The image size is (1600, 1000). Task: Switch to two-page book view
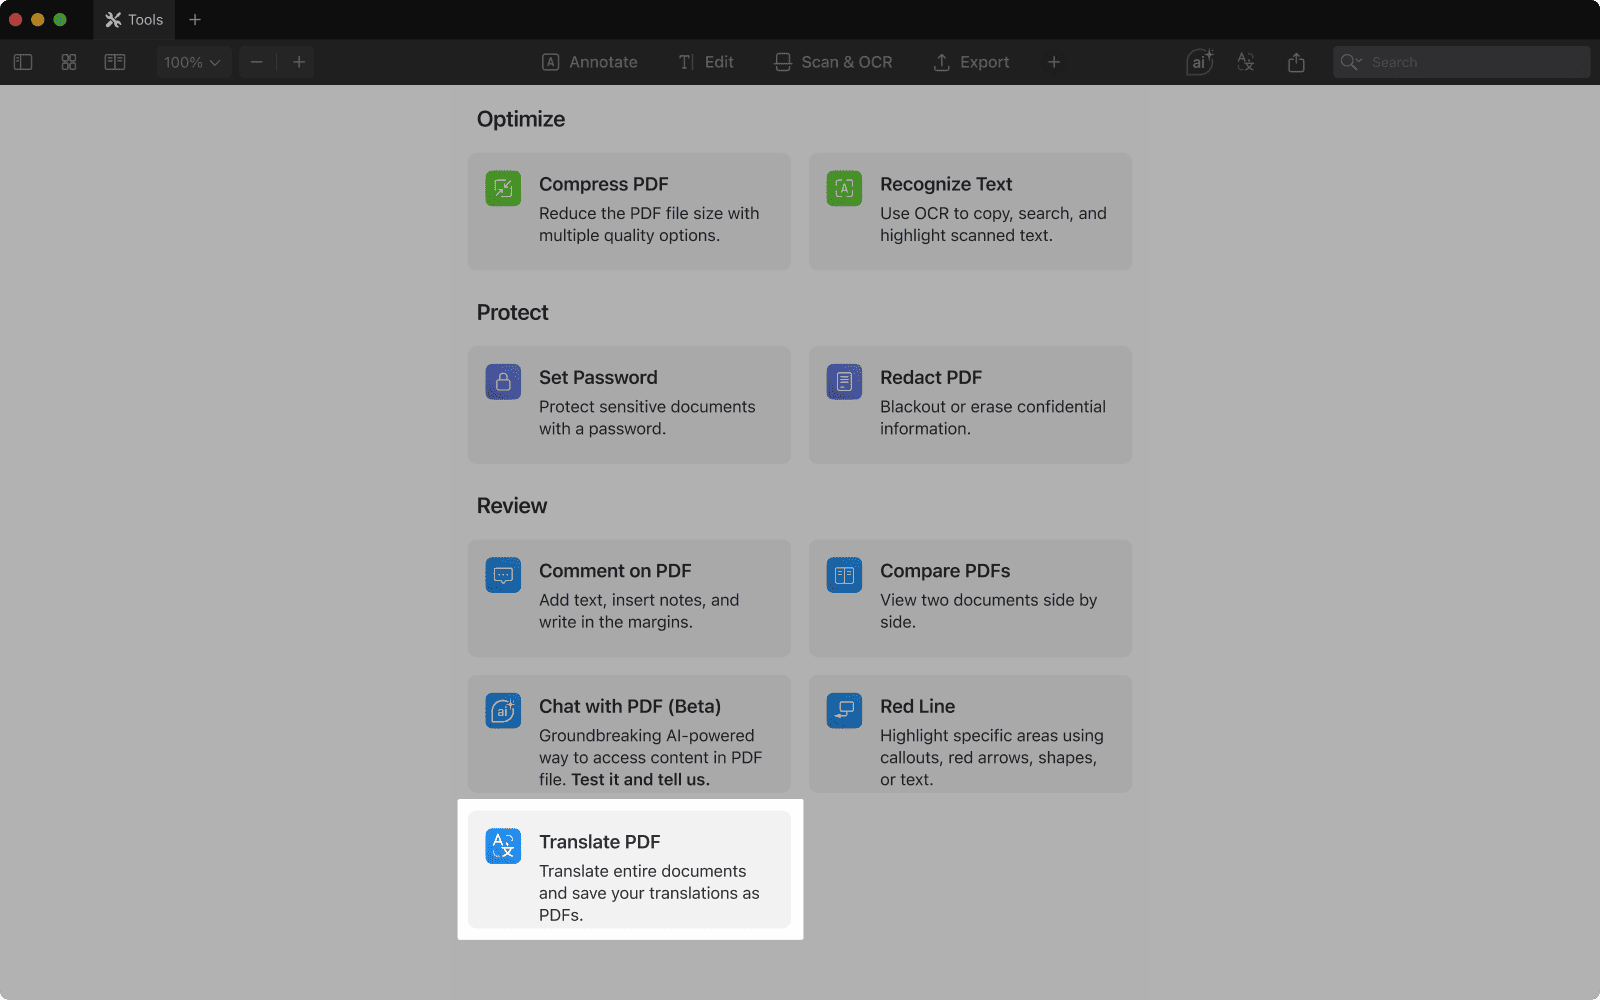pos(115,62)
